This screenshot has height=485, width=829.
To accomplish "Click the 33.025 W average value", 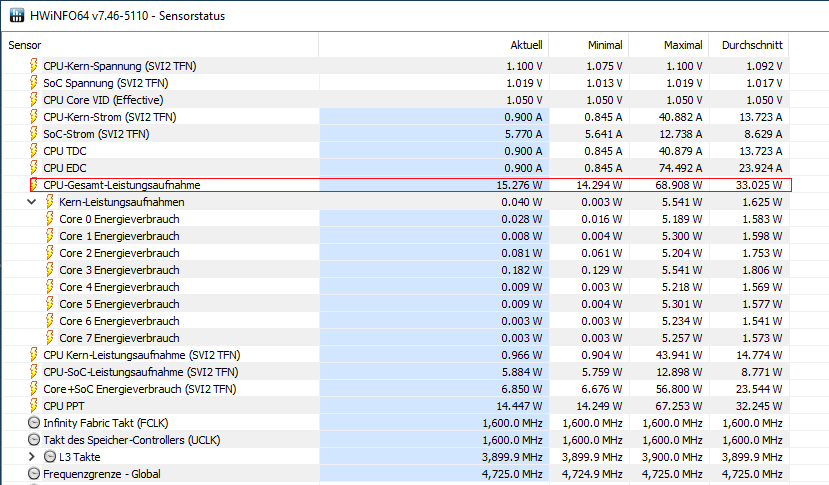I will [759, 185].
